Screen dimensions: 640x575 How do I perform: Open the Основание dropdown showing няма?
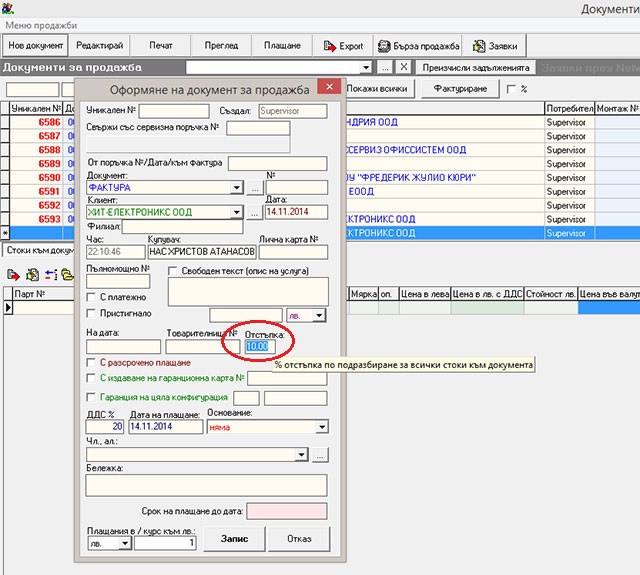[x=322, y=427]
